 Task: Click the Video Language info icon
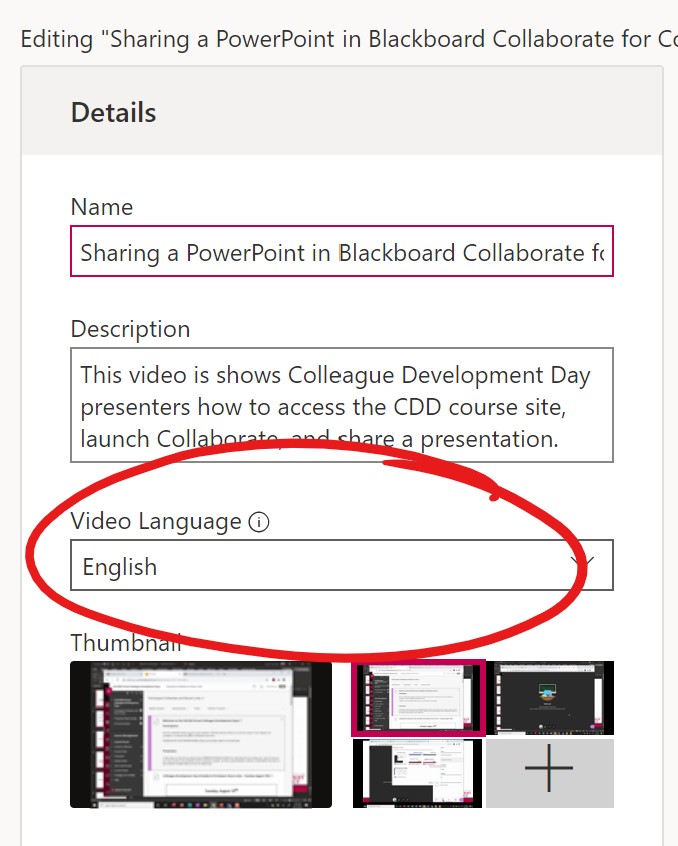point(259,522)
